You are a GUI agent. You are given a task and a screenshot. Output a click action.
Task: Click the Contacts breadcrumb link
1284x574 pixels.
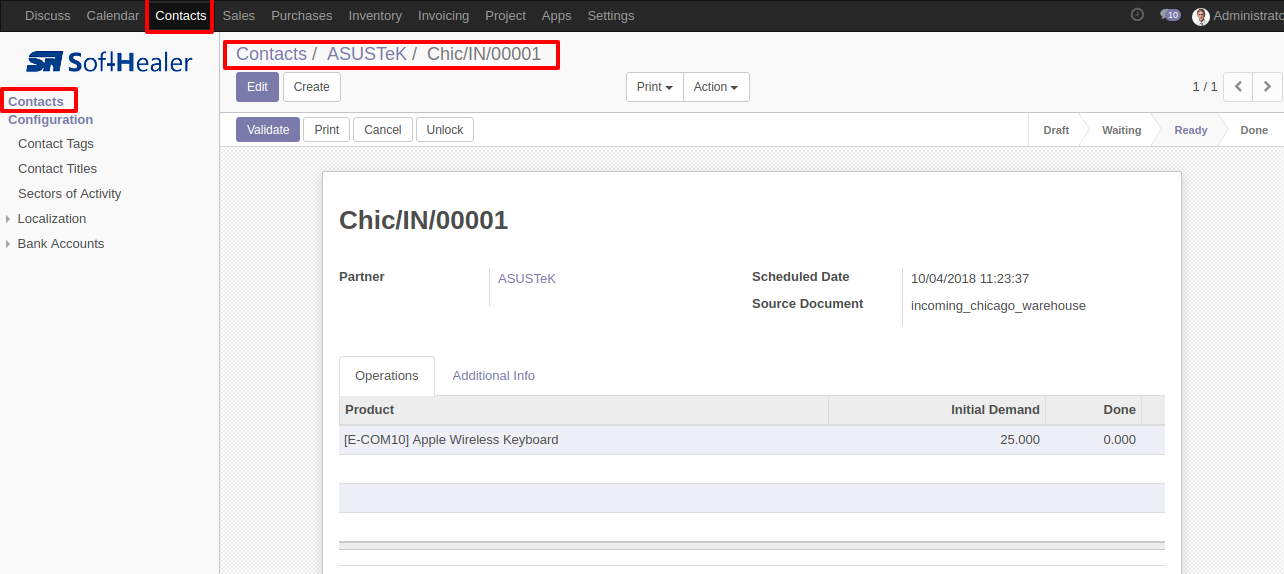(271, 54)
